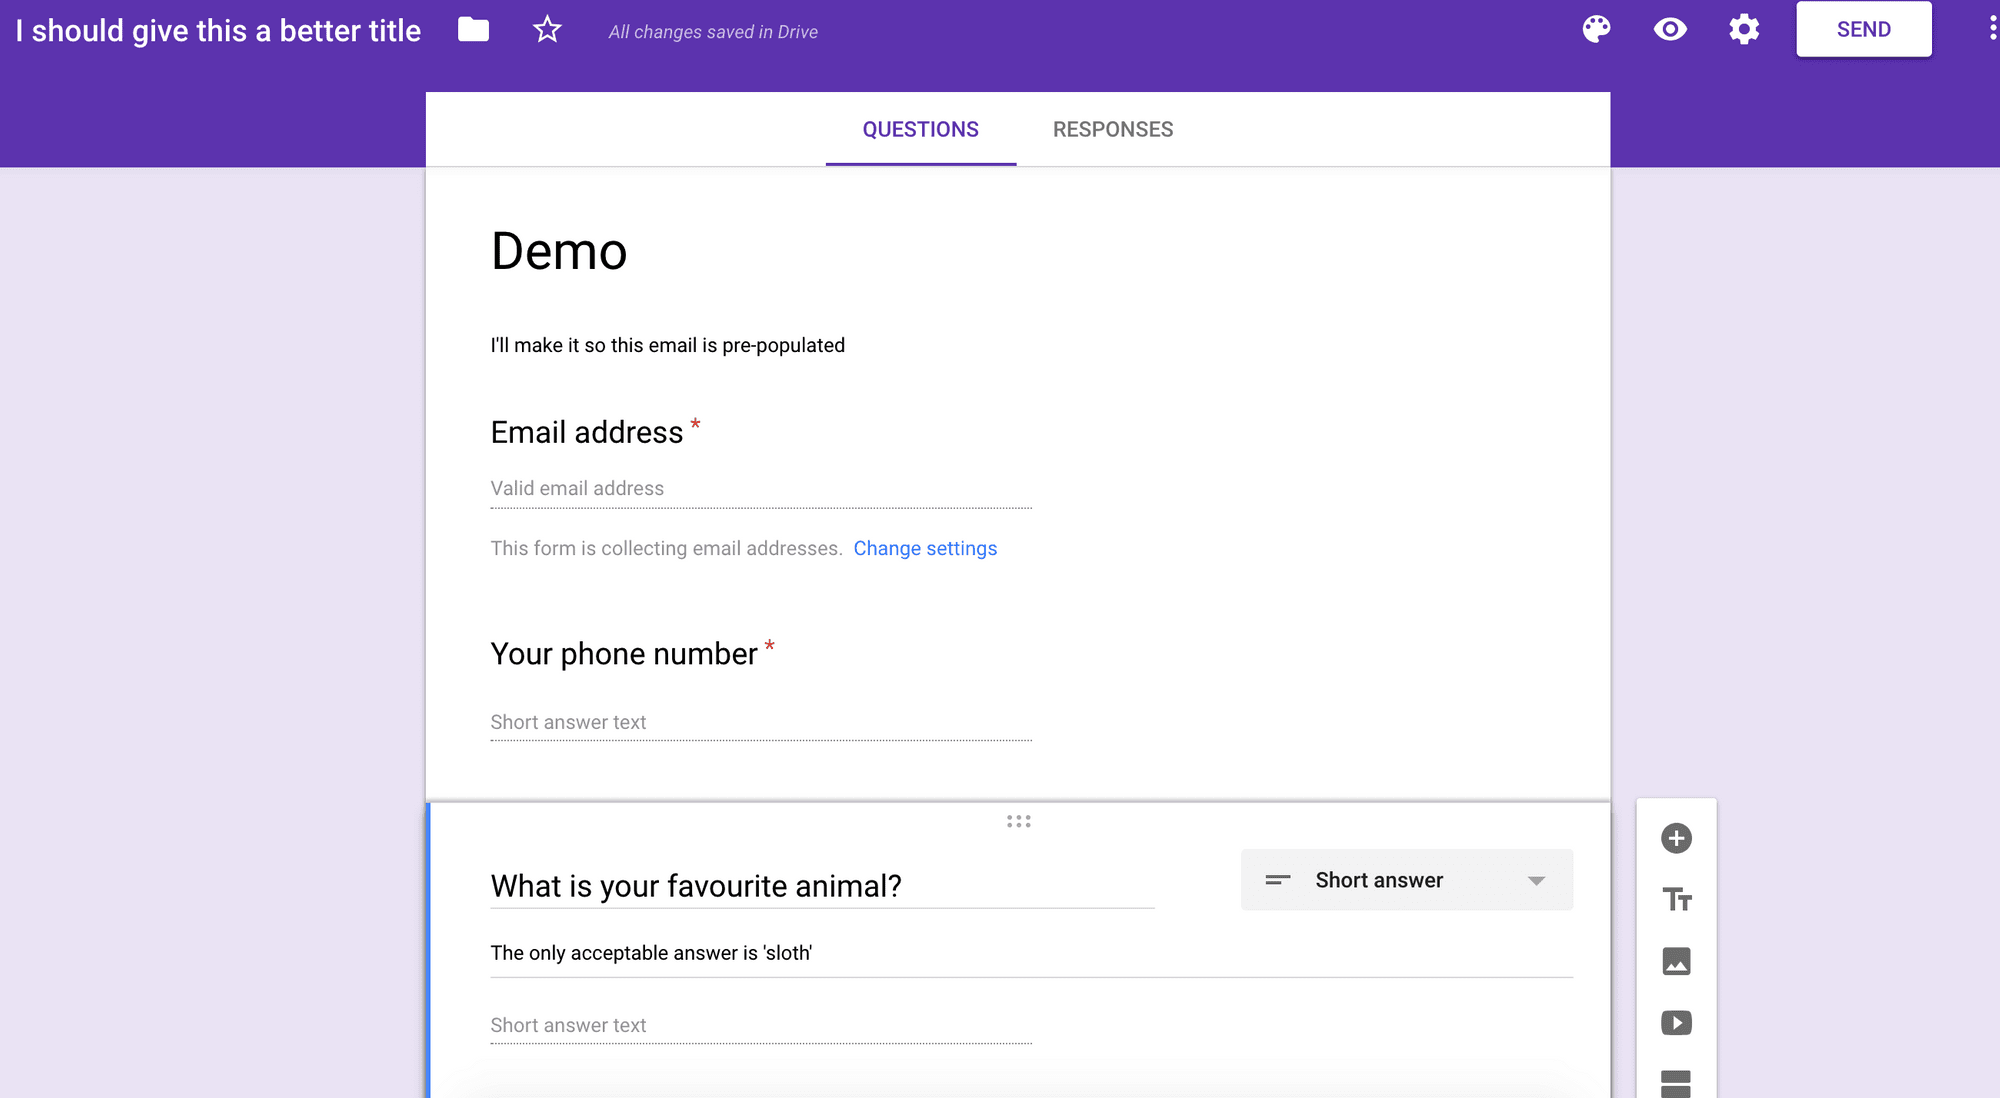Screen dimensions: 2000x1098
Task: Open the Short answer type dropdown
Action: coord(1407,880)
